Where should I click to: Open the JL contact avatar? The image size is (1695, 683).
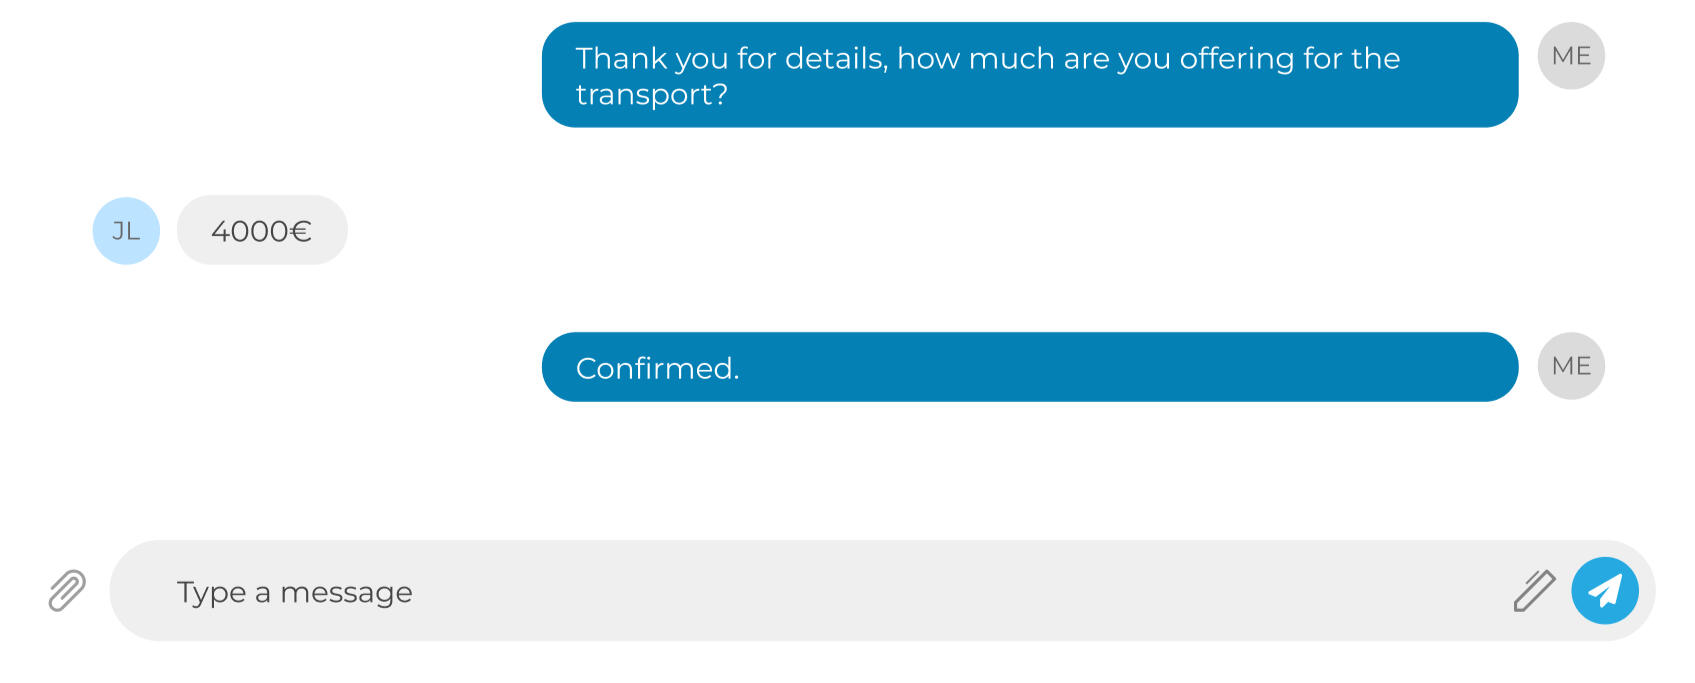point(126,231)
